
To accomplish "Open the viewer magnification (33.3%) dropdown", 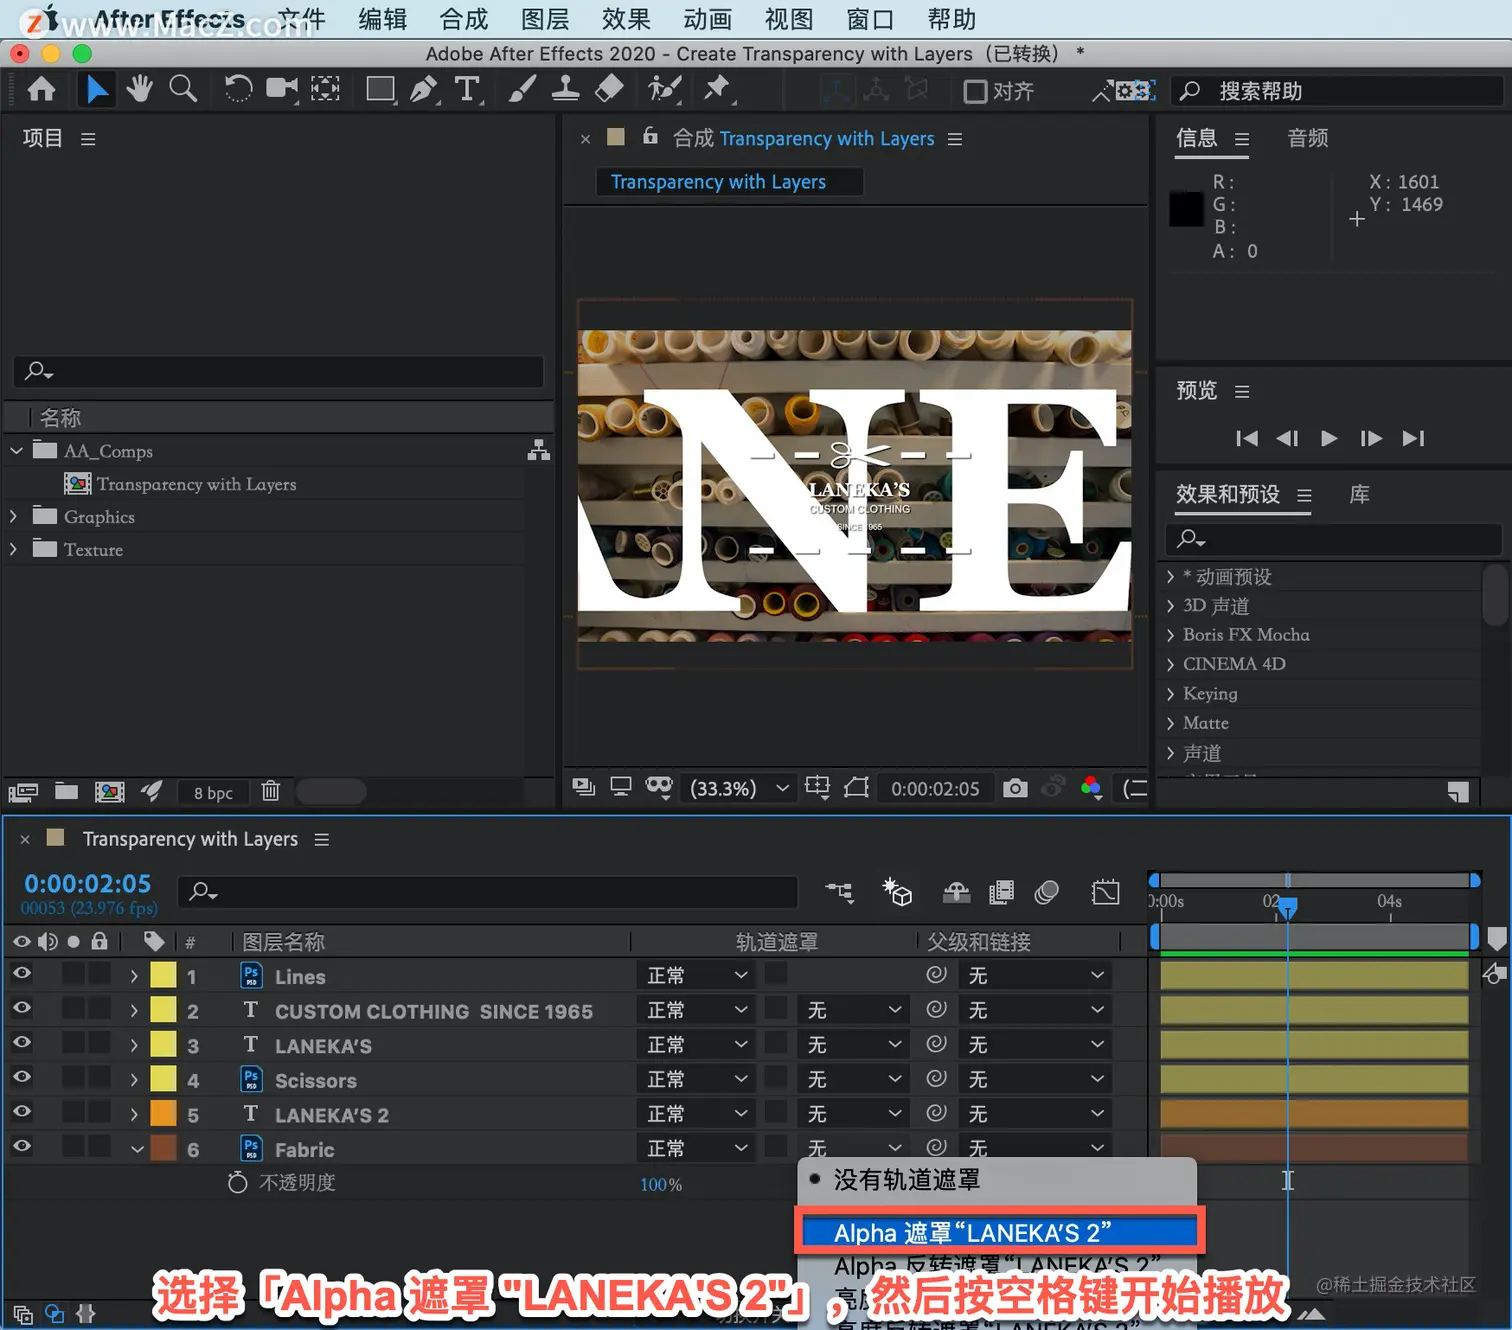I will click(740, 789).
